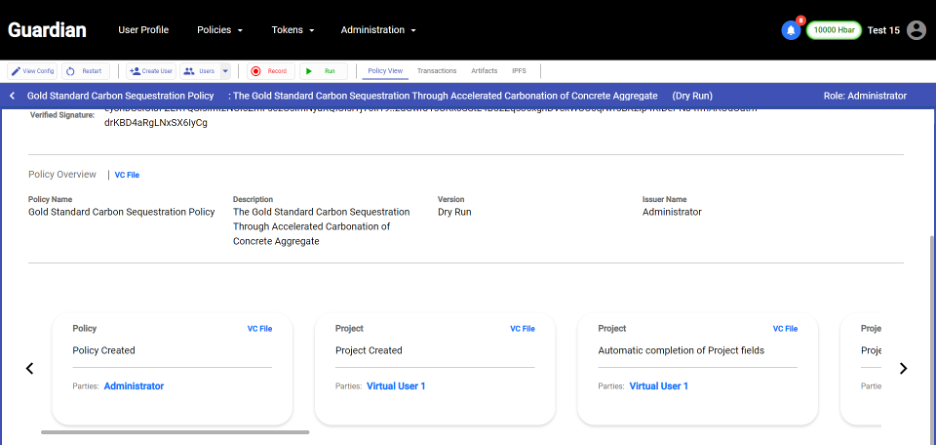
Task: Click the 10000 Hbar balance badge
Action: point(834,30)
